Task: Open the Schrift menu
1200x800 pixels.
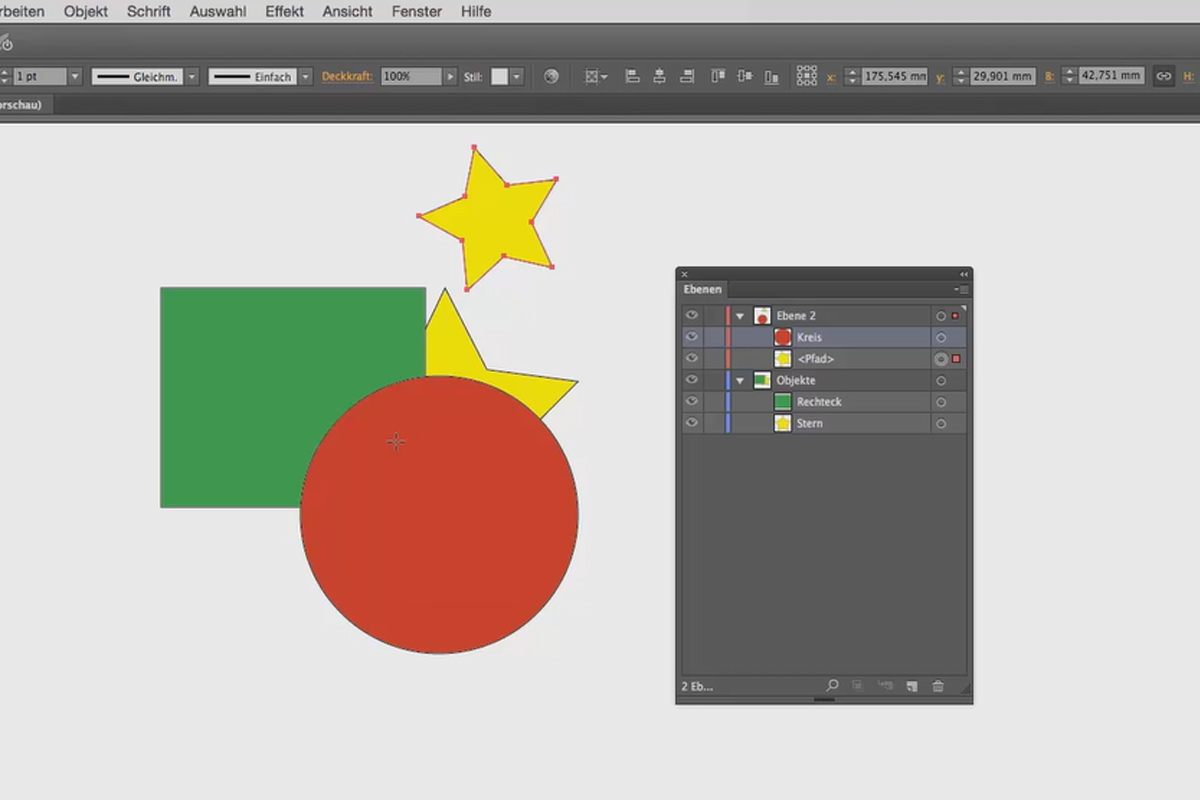Action: [x=149, y=12]
